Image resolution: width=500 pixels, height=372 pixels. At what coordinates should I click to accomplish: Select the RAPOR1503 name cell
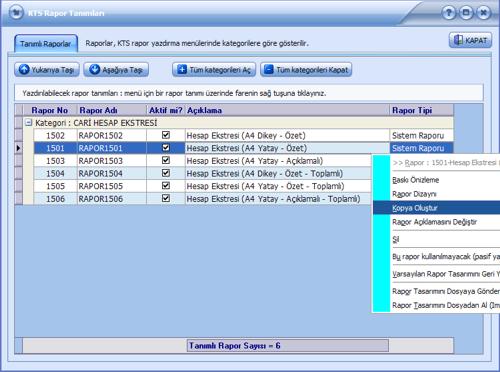pos(112,161)
